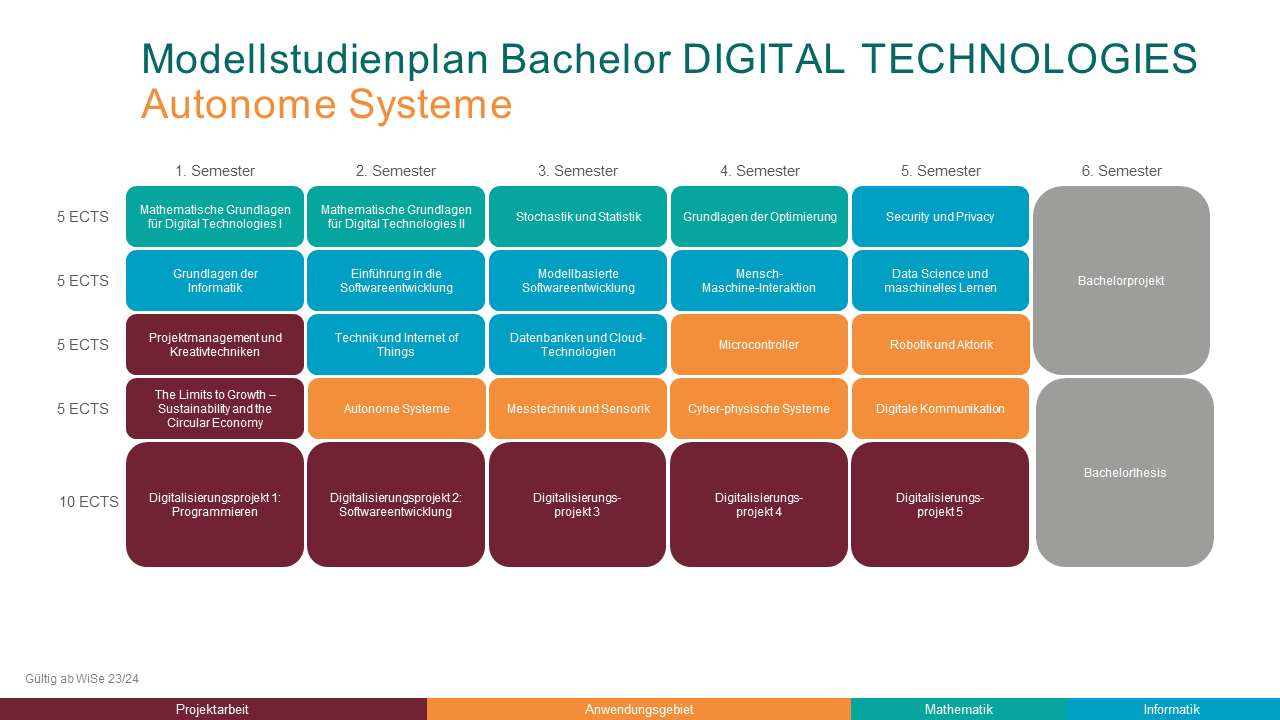Click the Anwendungsgebiet legend bar
1280x720 pixels.
(x=639, y=709)
